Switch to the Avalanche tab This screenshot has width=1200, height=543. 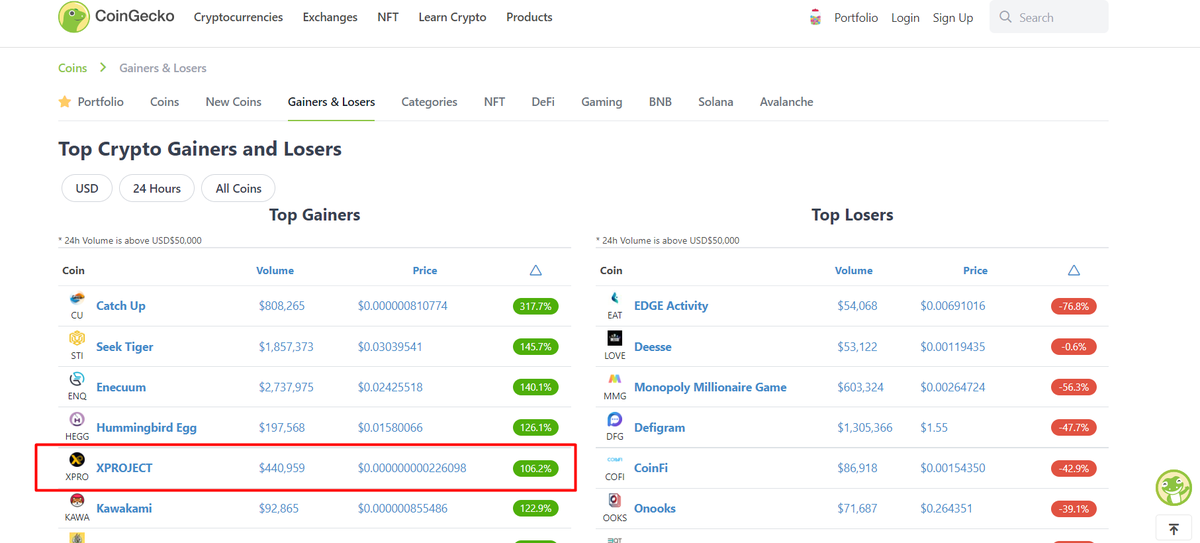click(x=786, y=102)
